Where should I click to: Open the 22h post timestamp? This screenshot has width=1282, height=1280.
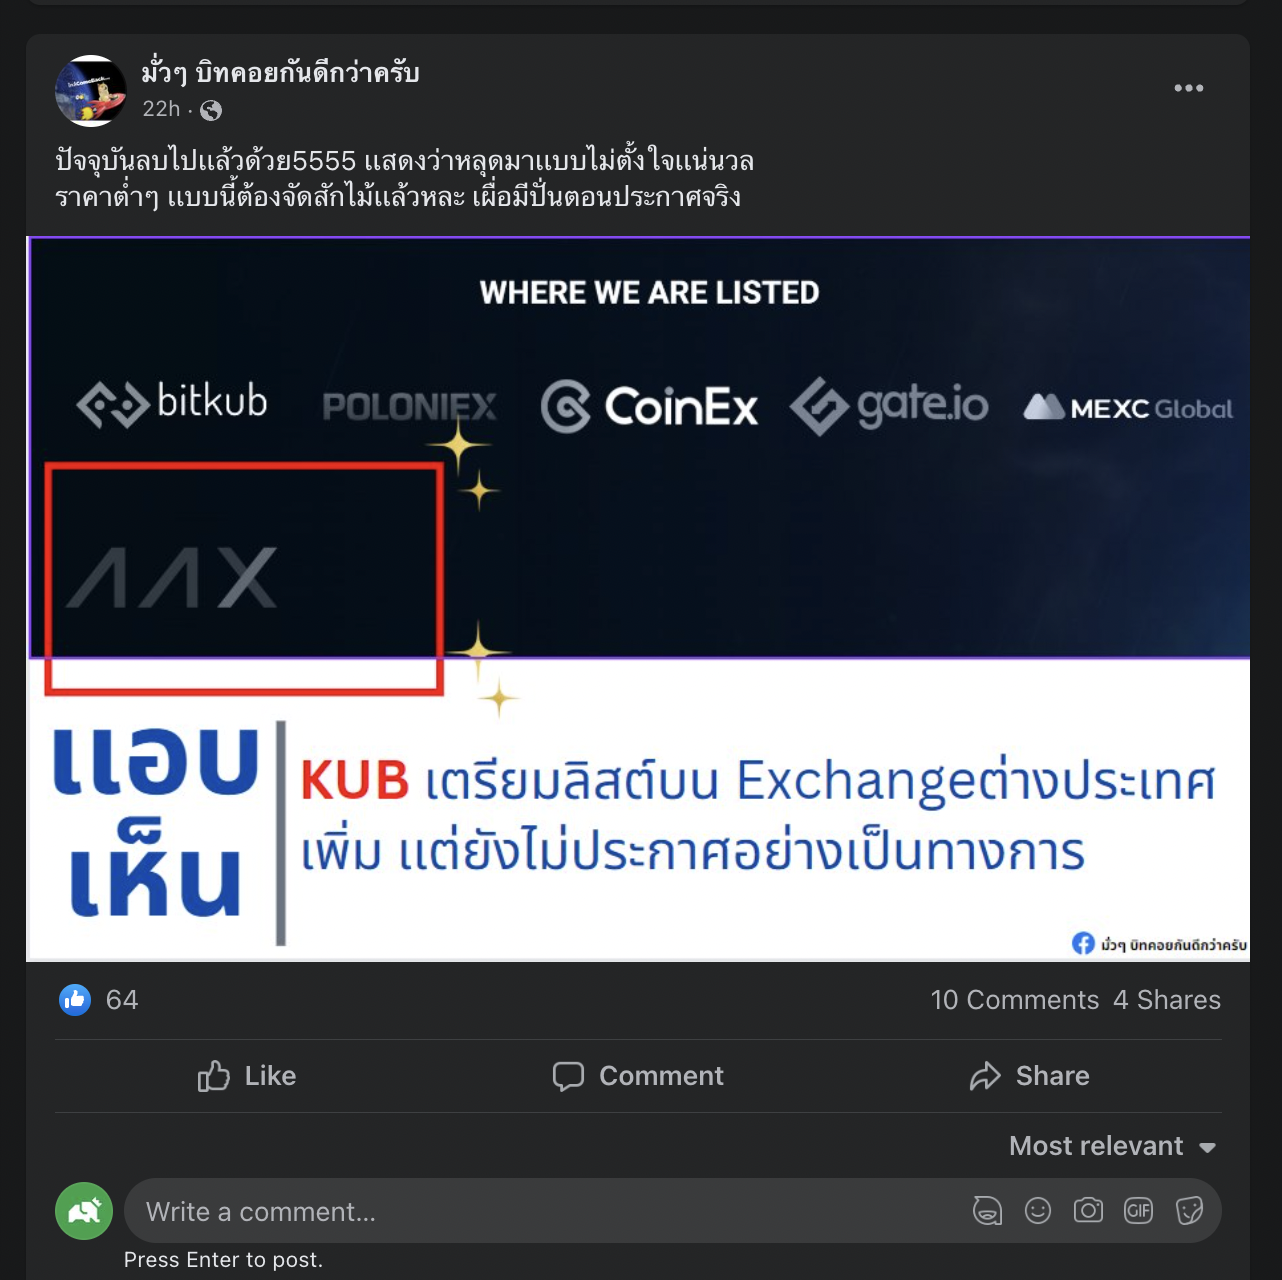(x=161, y=109)
